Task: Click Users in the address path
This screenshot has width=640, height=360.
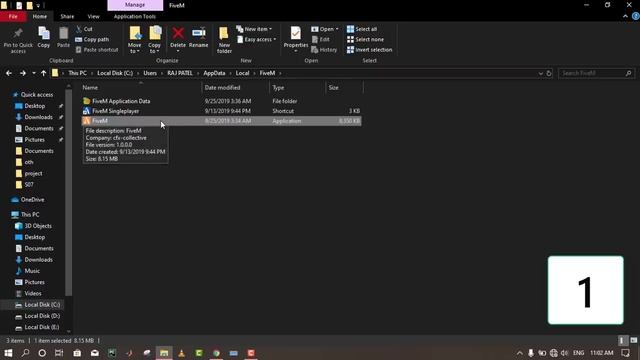Action: 150,73
